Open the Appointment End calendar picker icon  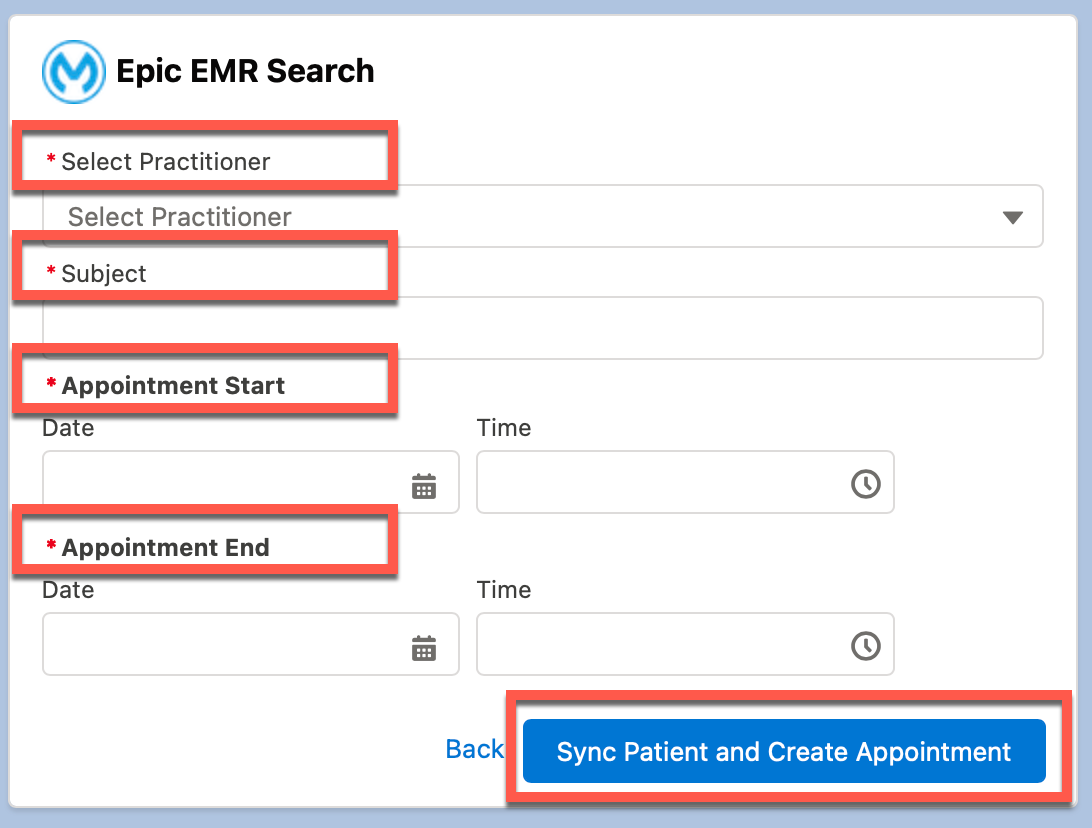coord(423,648)
